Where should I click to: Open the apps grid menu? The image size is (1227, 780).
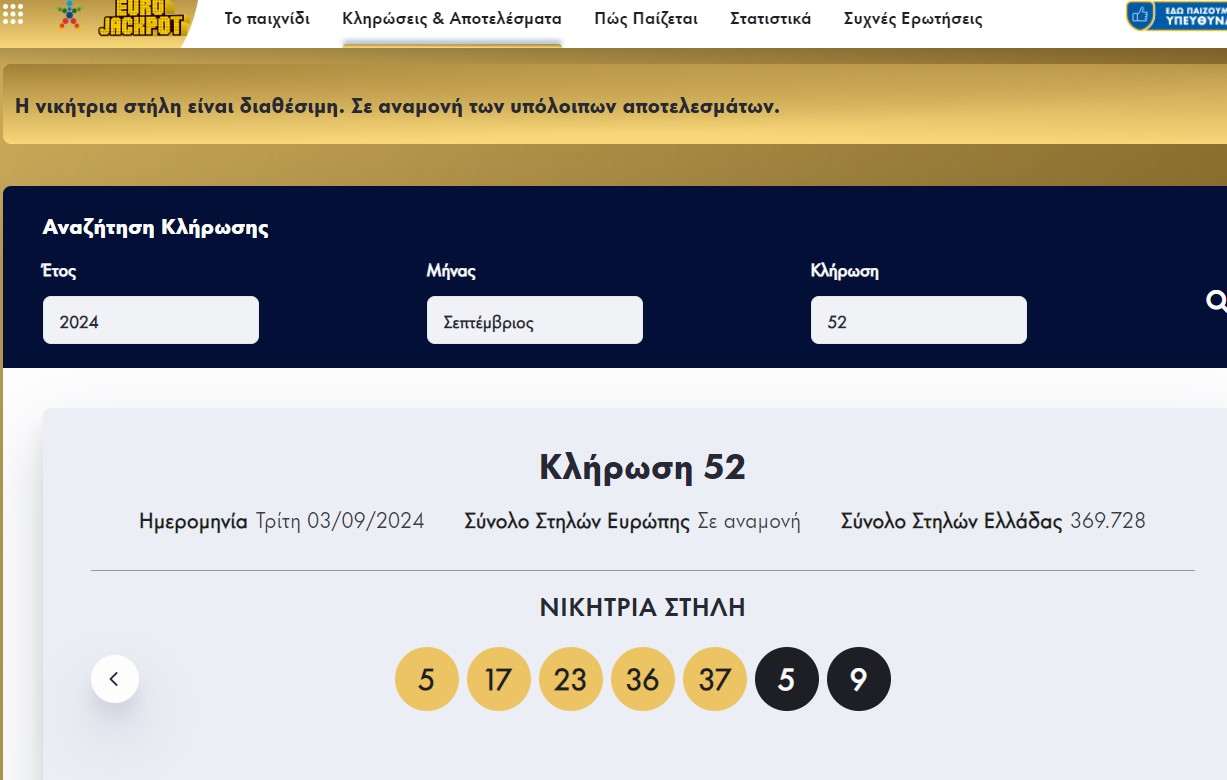pos(14,14)
